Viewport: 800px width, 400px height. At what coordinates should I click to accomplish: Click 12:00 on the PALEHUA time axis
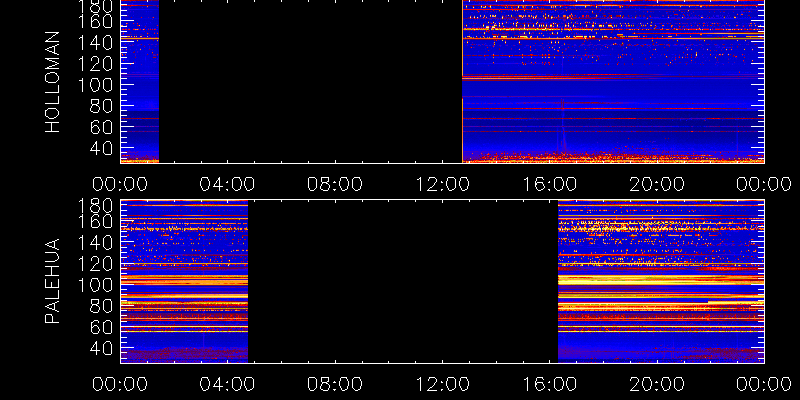pos(442,384)
